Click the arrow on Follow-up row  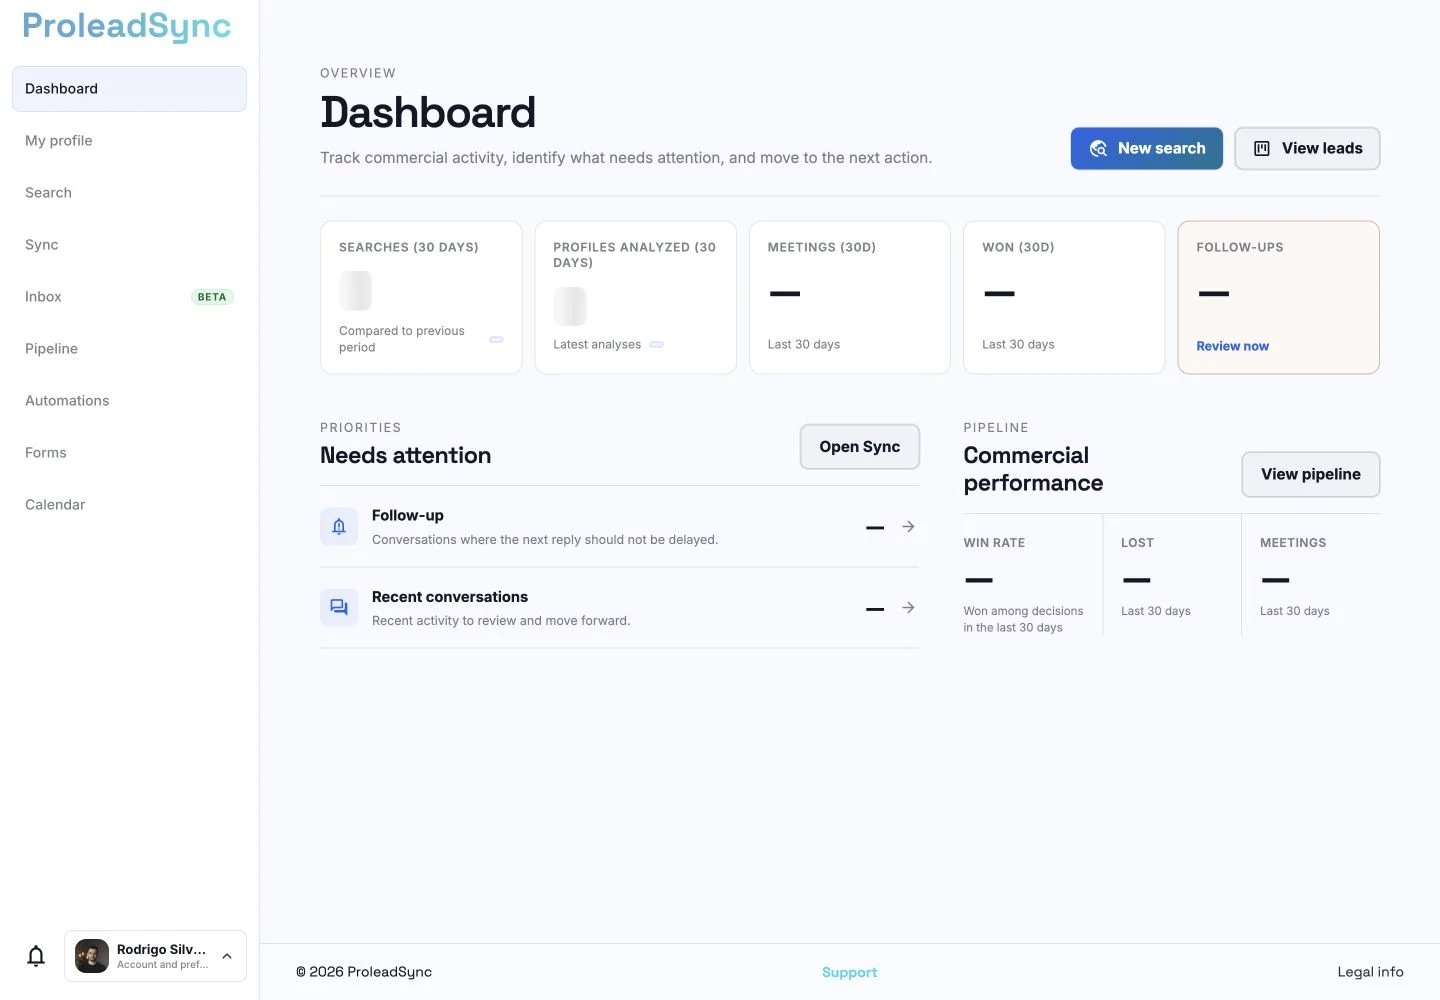coord(908,527)
